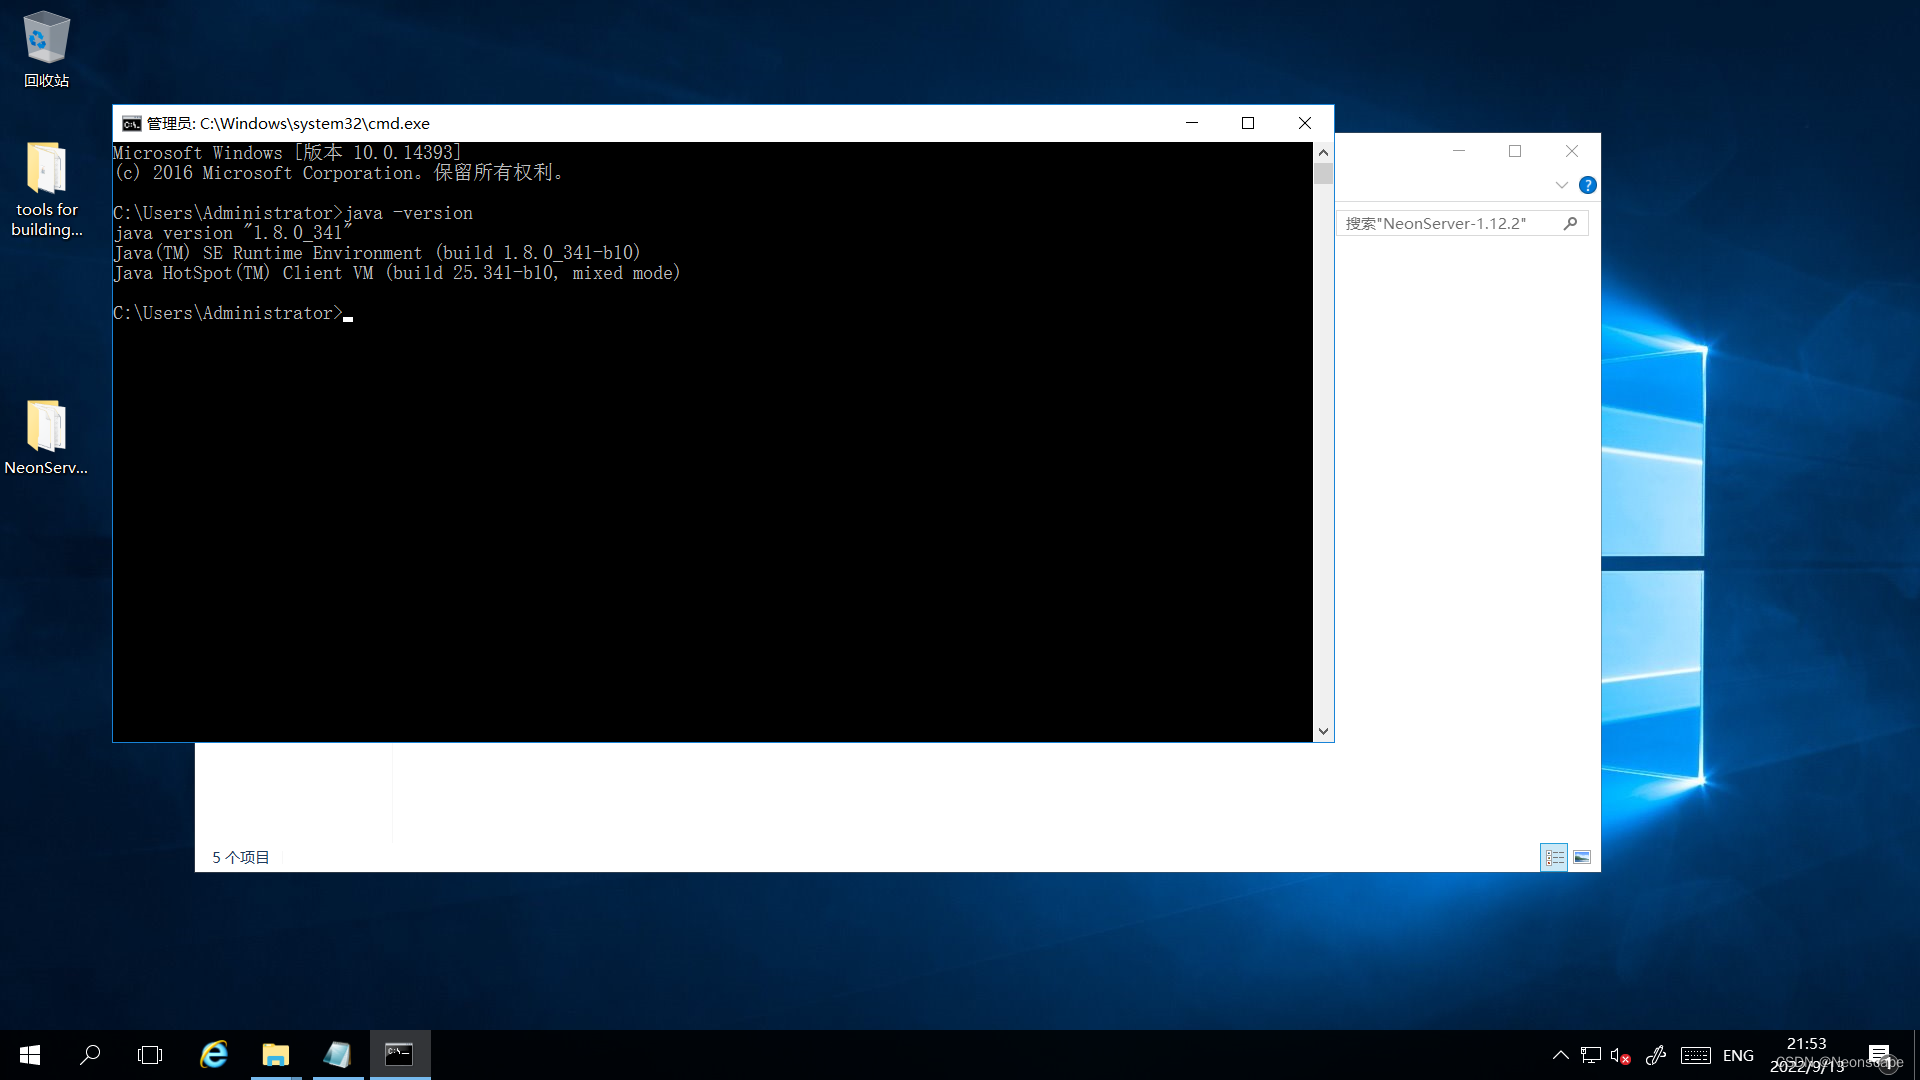Open ENG input language selector

click(x=1738, y=1055)
